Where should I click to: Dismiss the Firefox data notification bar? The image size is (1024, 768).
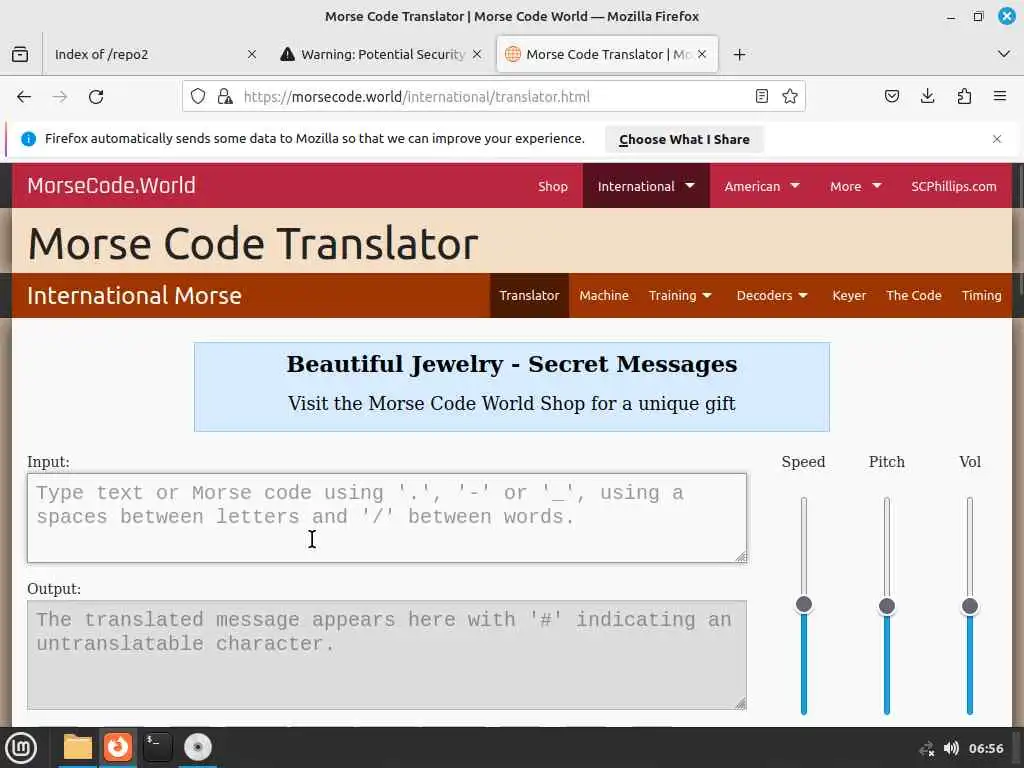pos(997,139)
